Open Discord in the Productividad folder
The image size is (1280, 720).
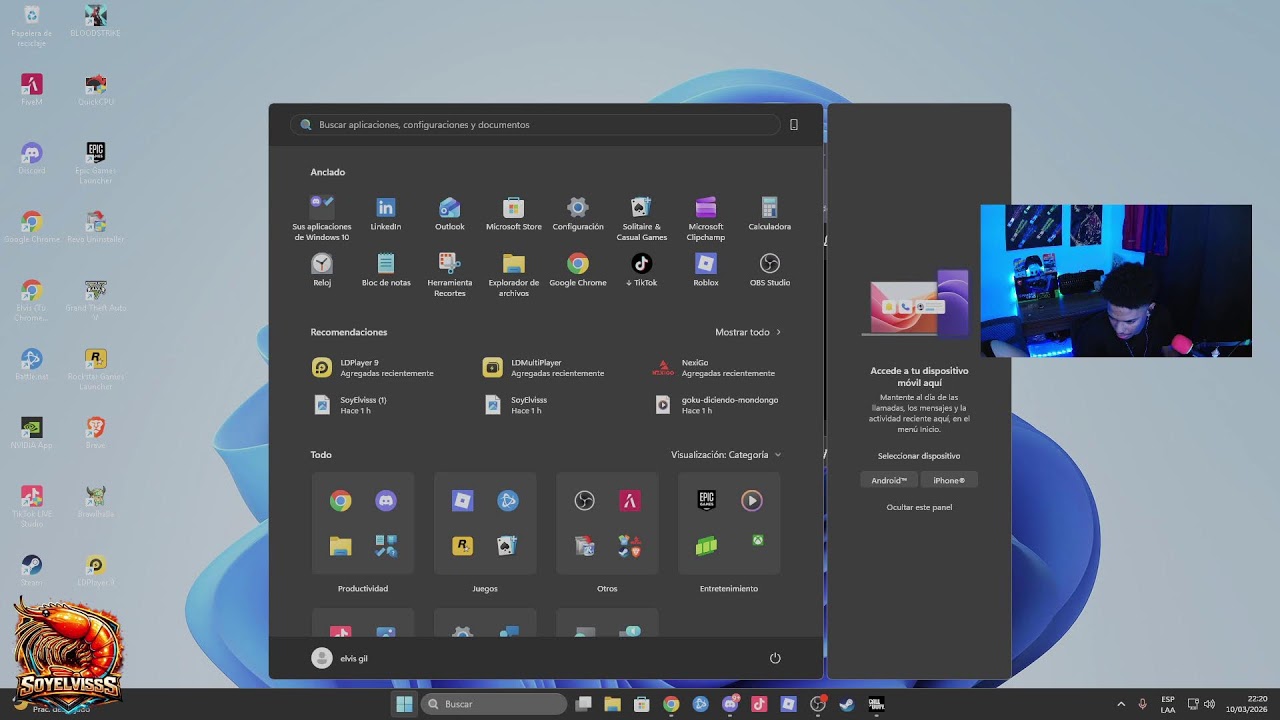(x=386, y=501)
